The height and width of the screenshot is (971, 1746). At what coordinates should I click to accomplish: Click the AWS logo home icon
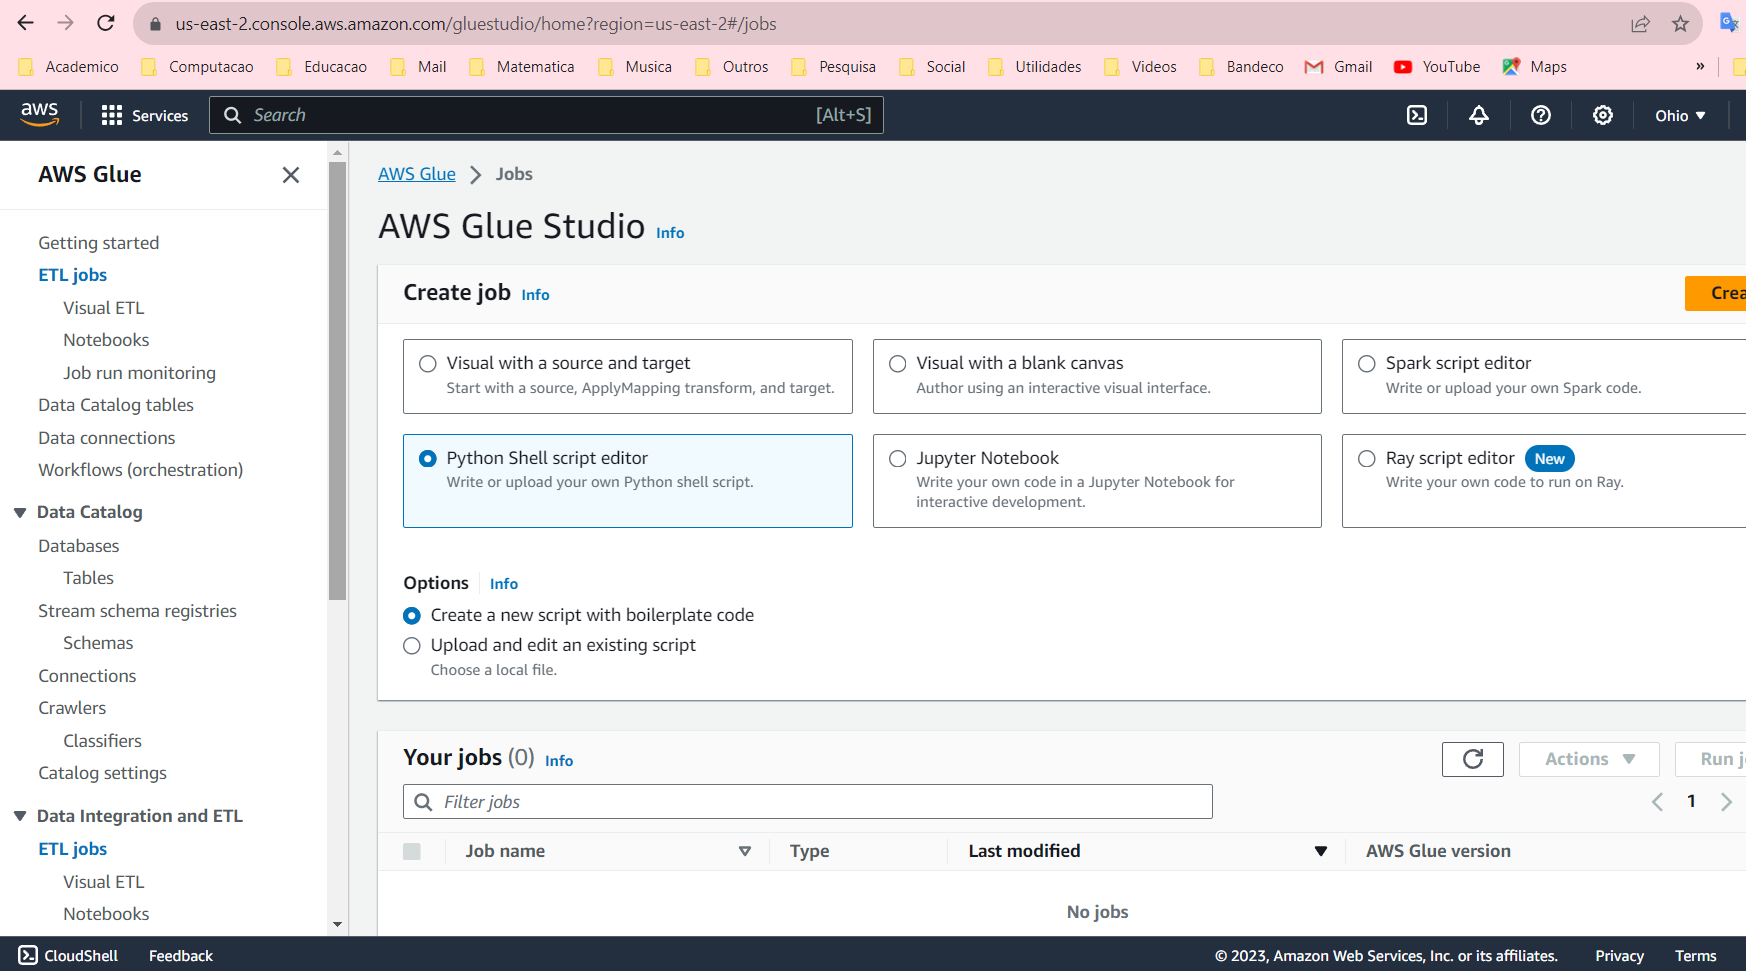click(40, 115)
